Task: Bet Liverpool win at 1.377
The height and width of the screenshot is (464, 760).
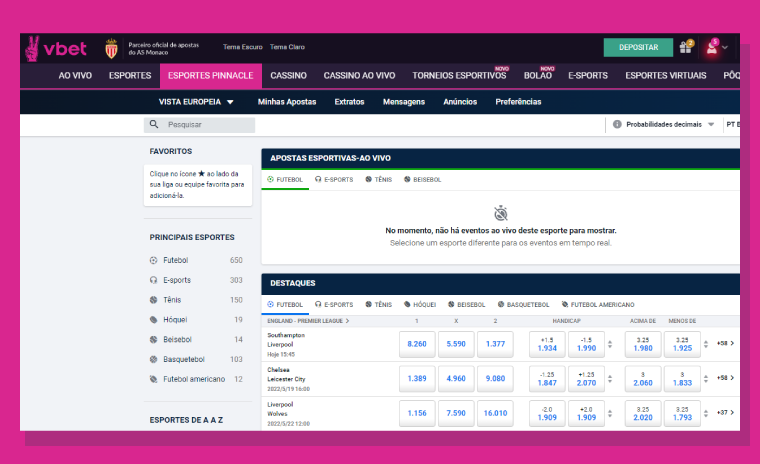Action: point(495,344)
